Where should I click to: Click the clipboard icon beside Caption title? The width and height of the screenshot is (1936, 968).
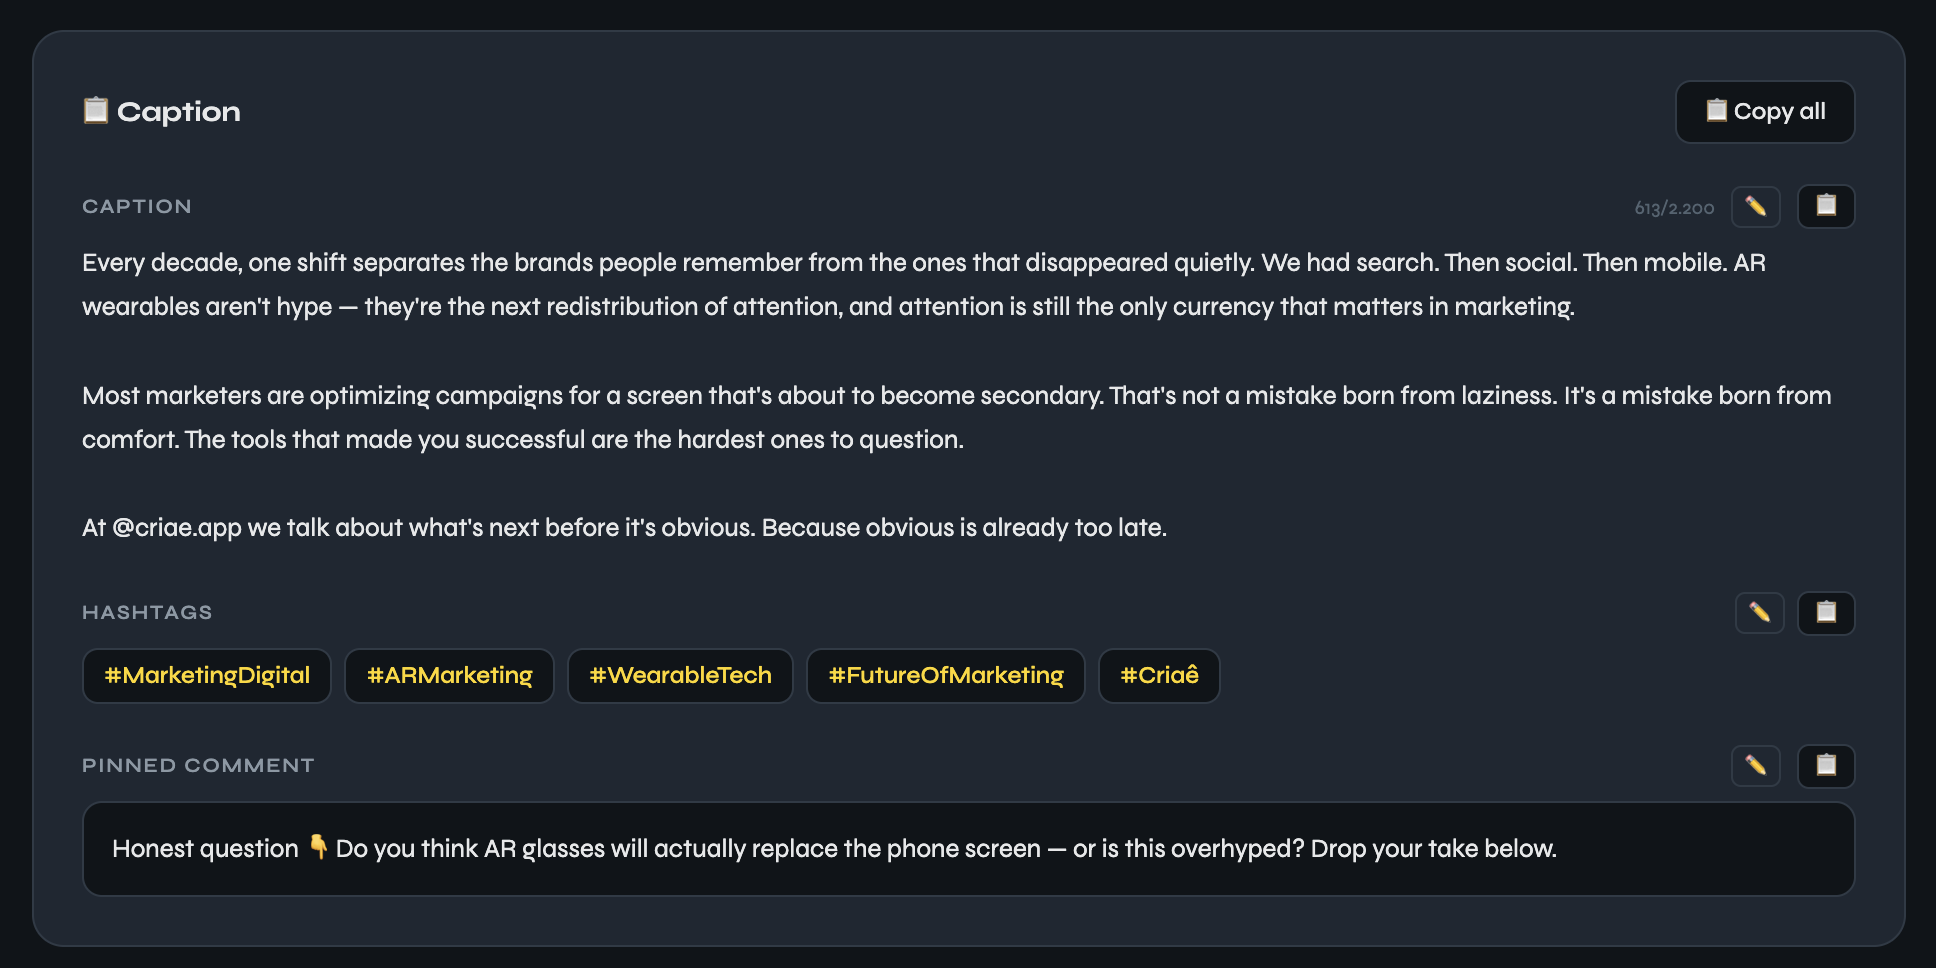96,111
